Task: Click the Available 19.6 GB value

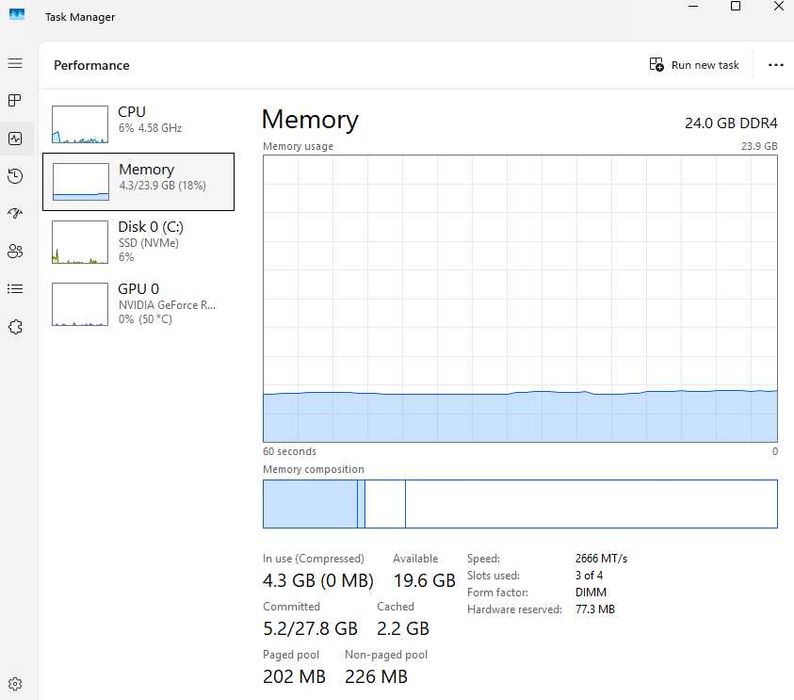Action: pyautogui.click(x=424, y=580)
